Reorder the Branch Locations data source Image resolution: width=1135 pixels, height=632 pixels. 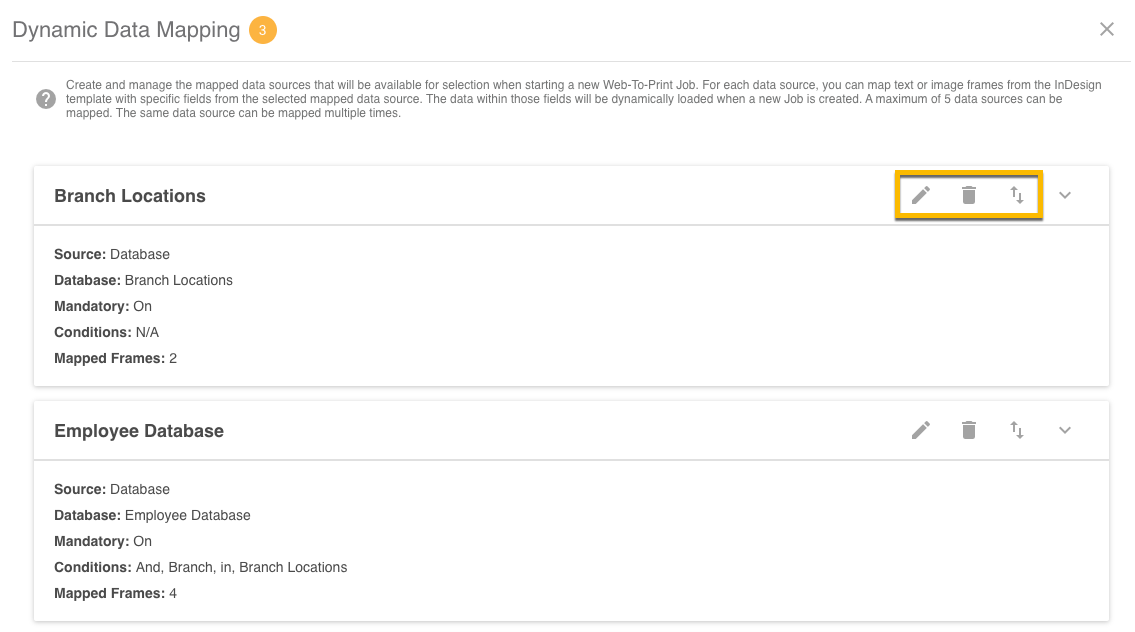click(1017, 195)
